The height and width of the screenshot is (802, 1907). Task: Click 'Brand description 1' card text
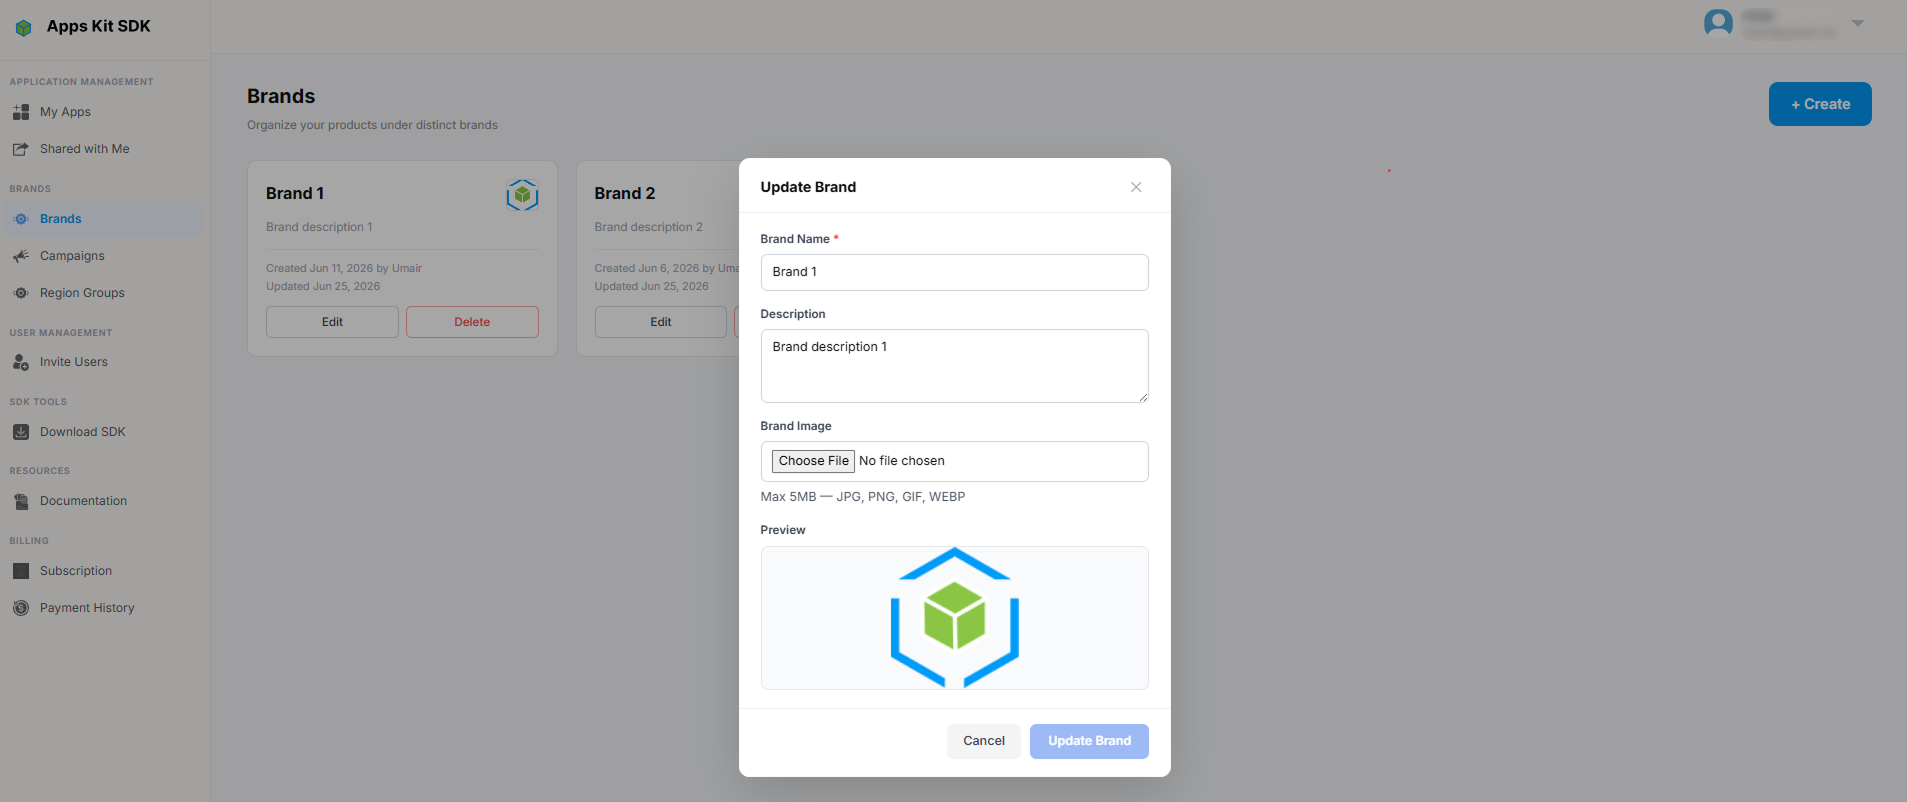tap(319, 227)
